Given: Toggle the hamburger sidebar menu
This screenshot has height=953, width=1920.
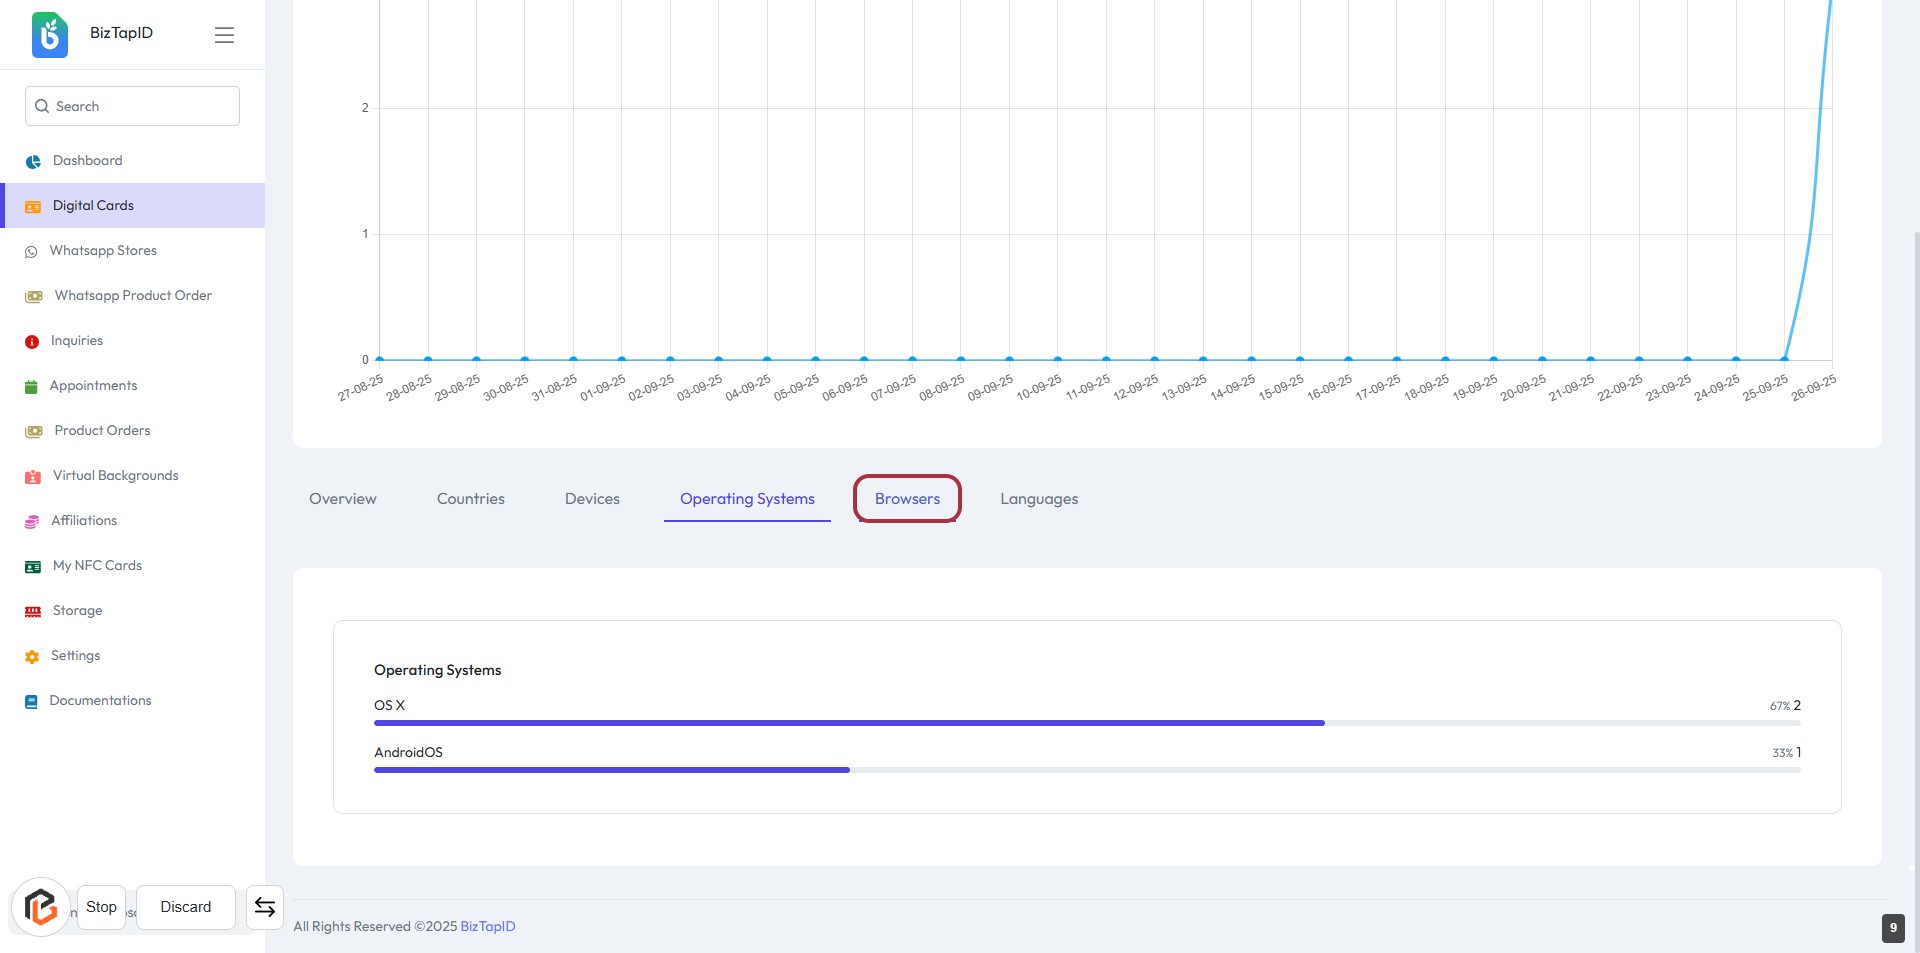Looking at the screenshot, I should pyautogui.click(x=224, y=35).
